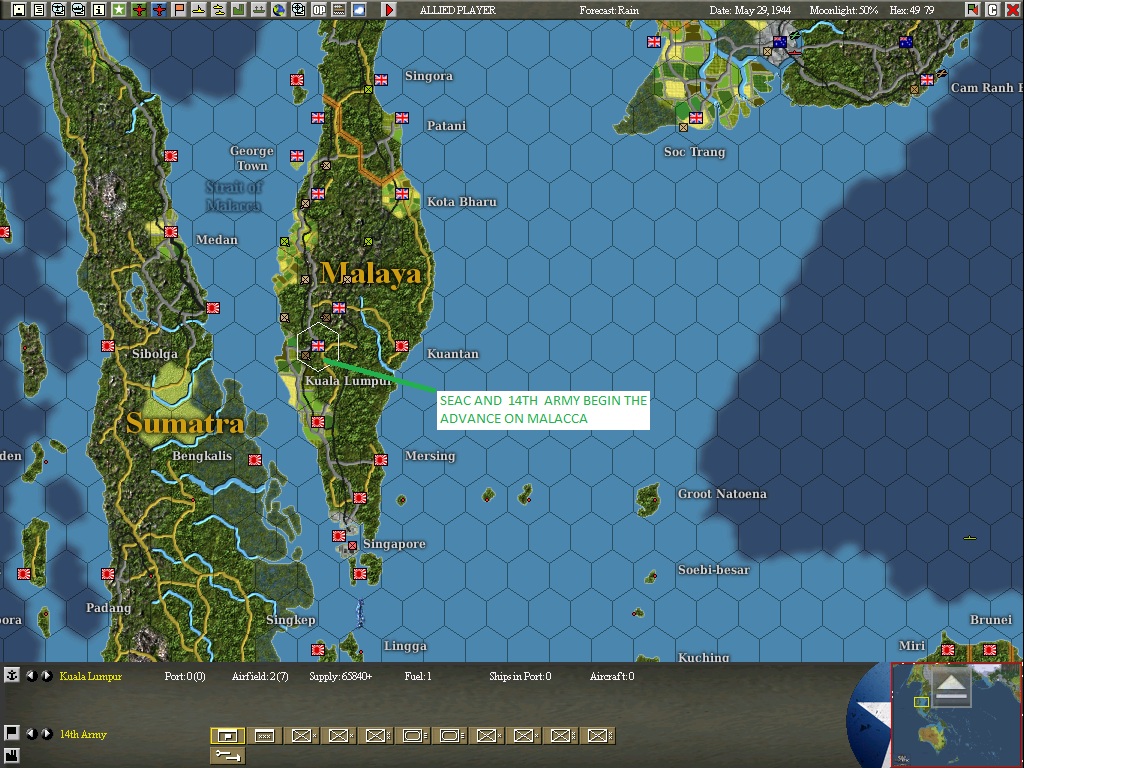Click the Singapore map label
1137x774 pixels.
coord(394,544)
